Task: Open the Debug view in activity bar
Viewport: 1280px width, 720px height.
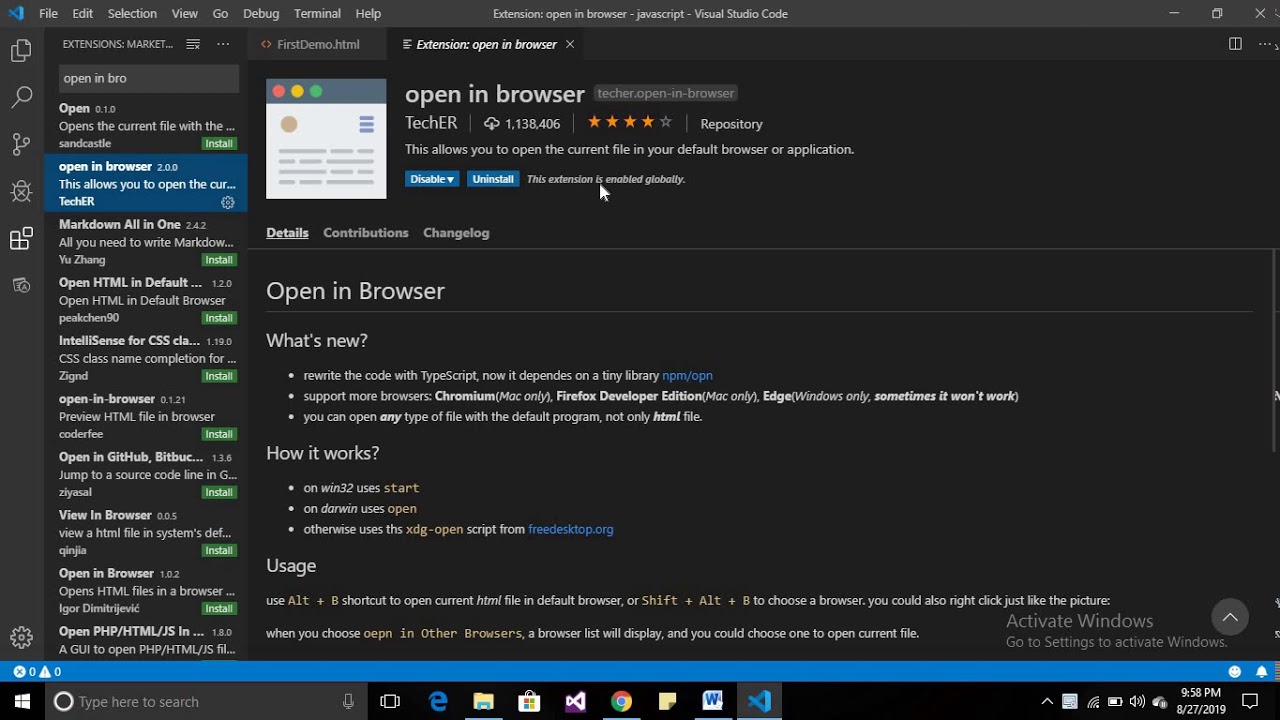Action: tap(21, 191)
